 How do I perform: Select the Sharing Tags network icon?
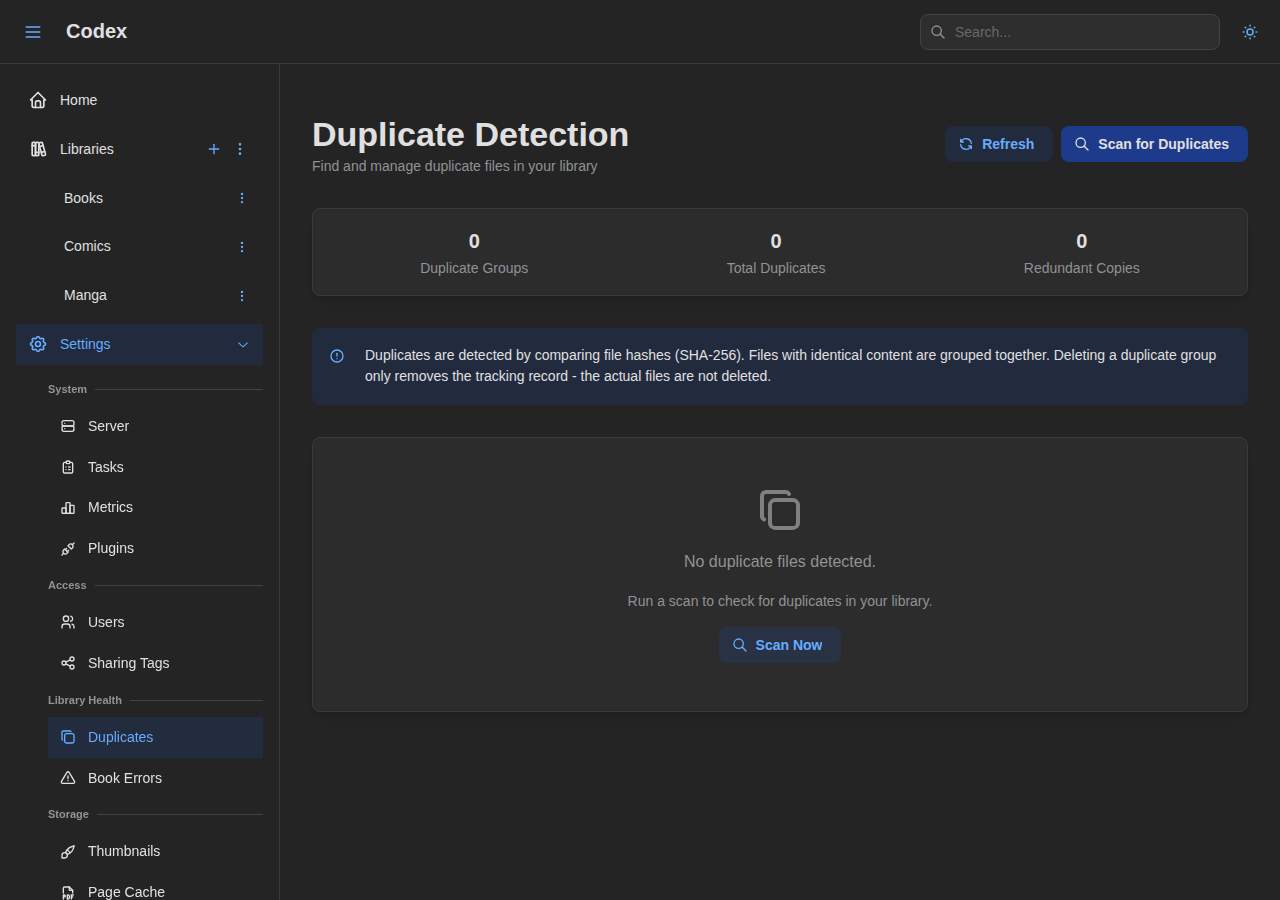67,663
